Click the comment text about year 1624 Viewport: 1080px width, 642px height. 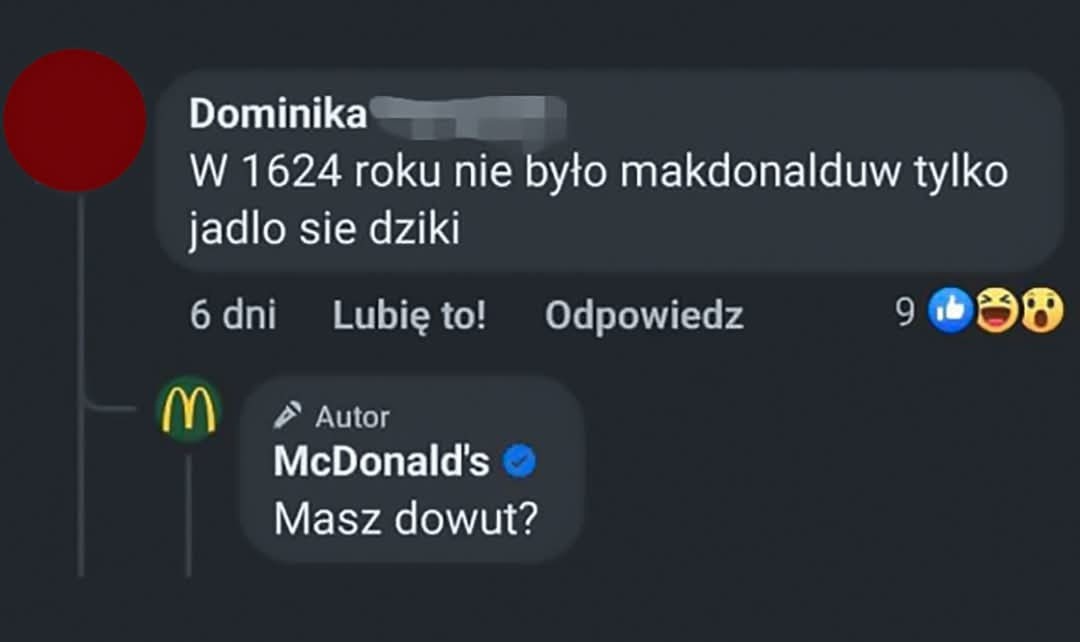[598, 172]
